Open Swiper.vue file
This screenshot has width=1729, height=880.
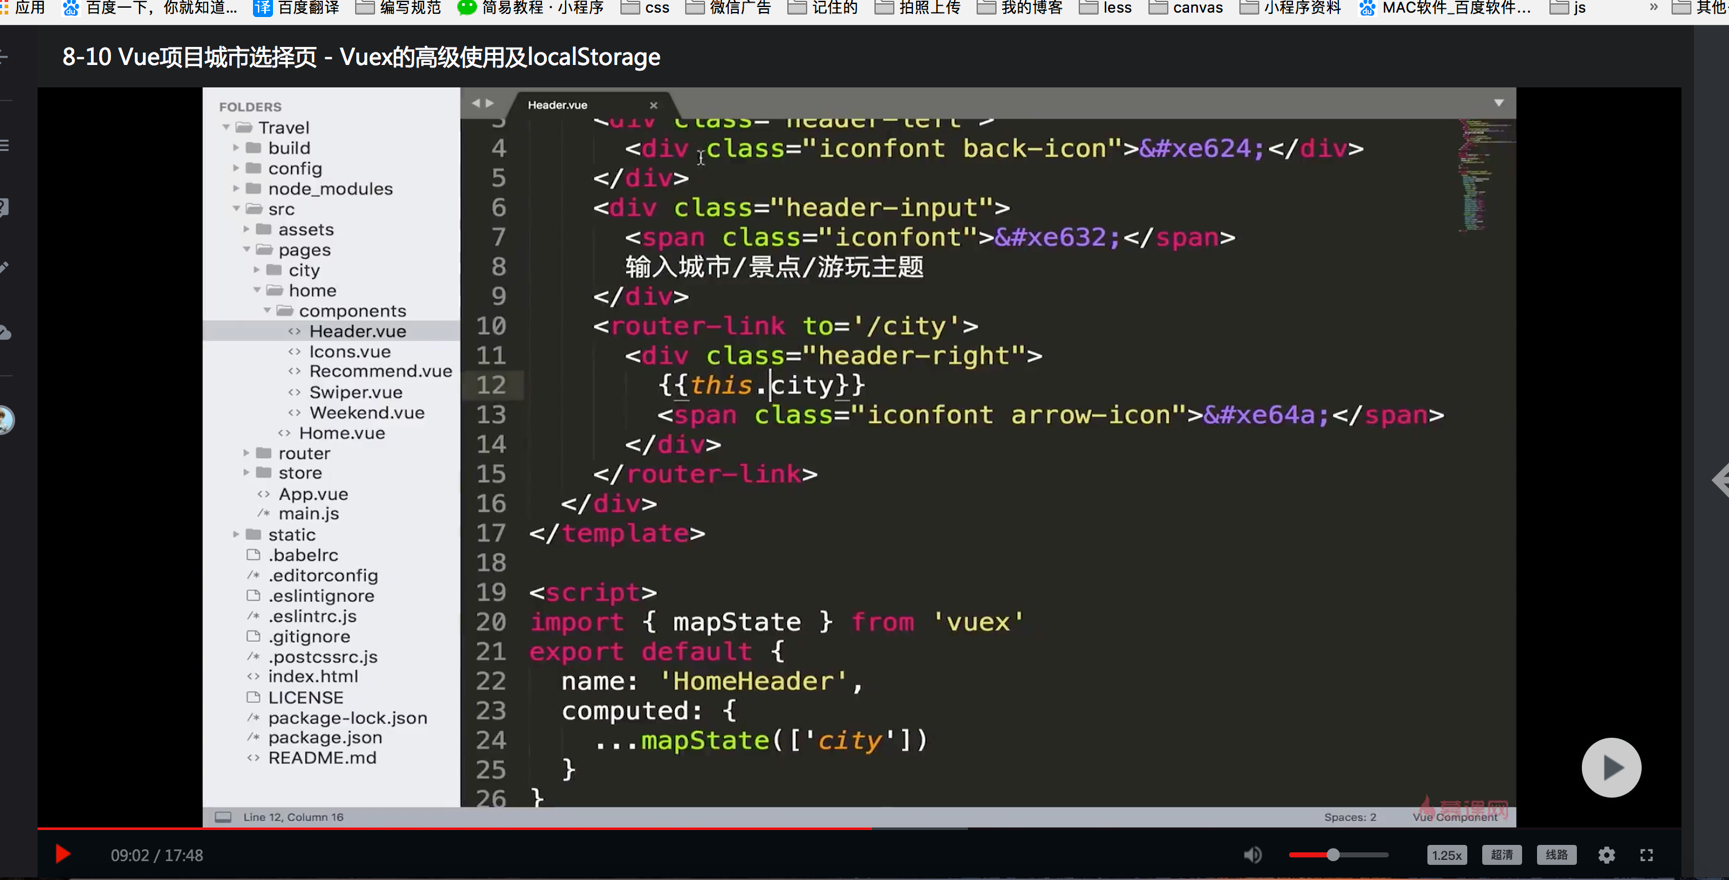tap(355, 392)
